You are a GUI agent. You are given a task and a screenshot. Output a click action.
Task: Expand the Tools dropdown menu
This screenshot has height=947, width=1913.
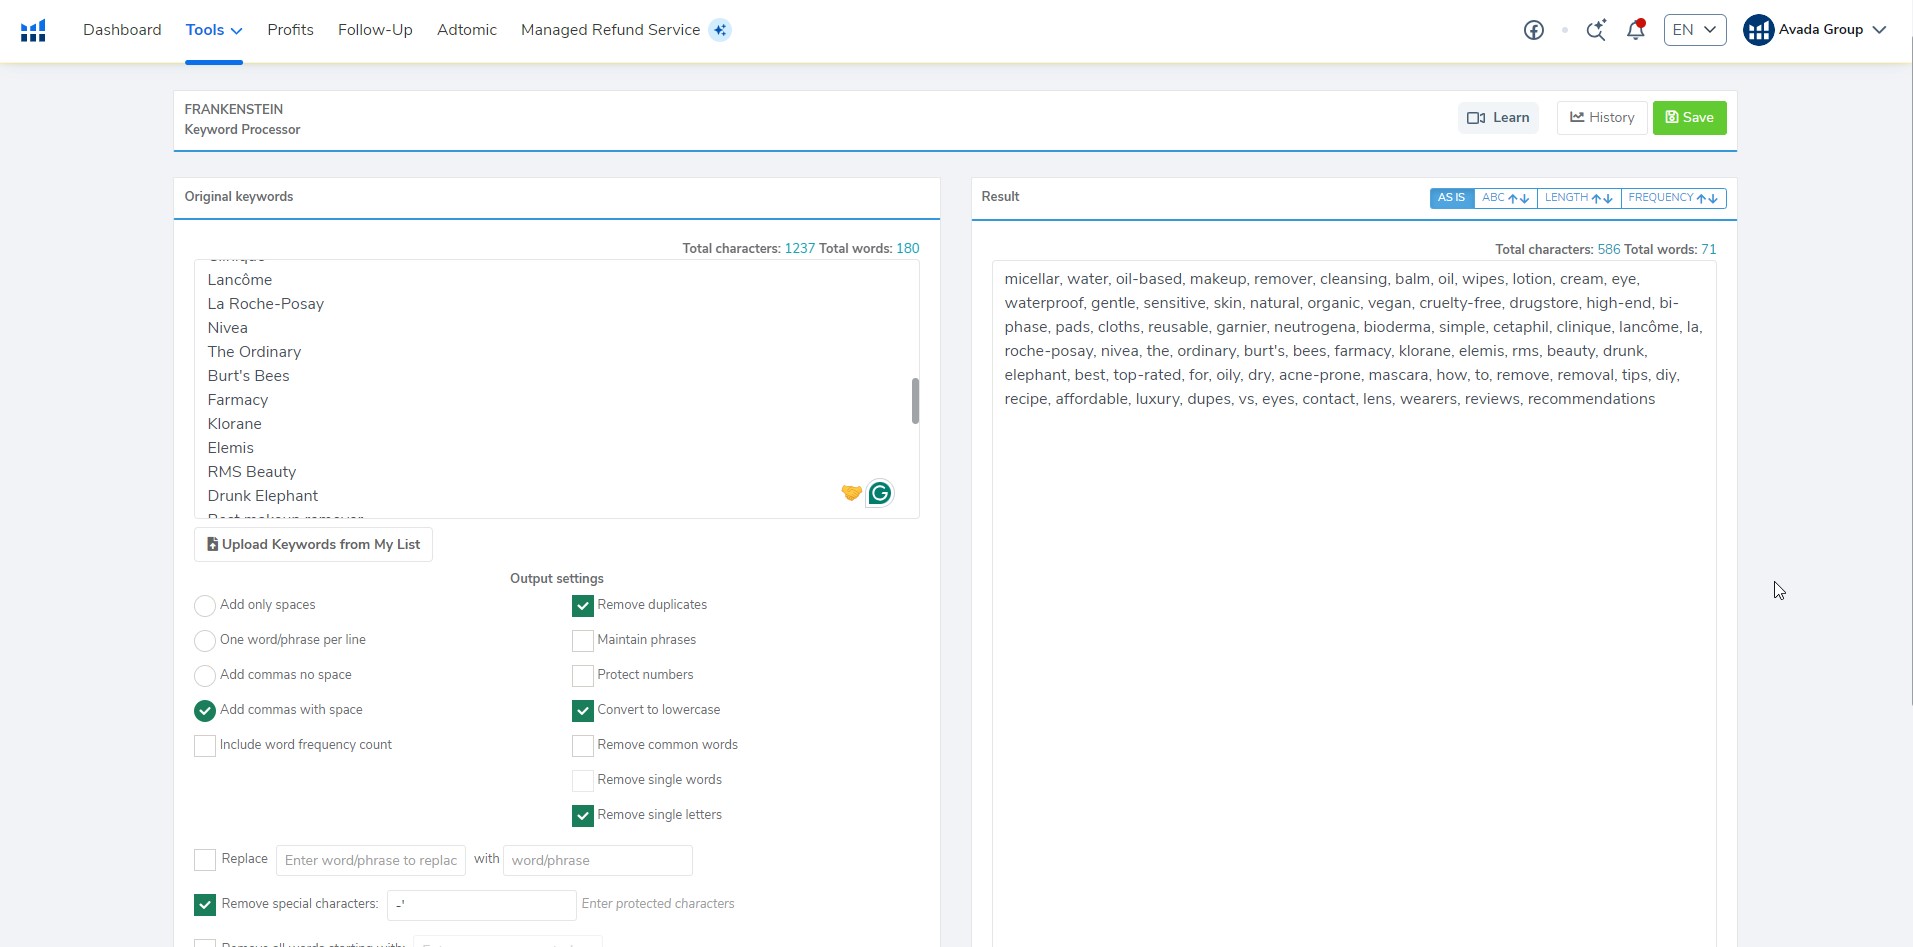[214, 30]
